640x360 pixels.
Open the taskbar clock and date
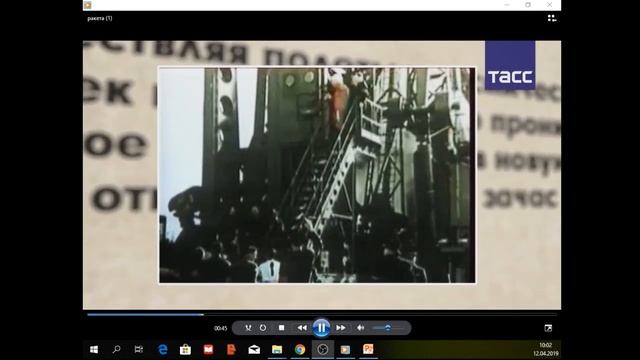[x=546, y=349]
